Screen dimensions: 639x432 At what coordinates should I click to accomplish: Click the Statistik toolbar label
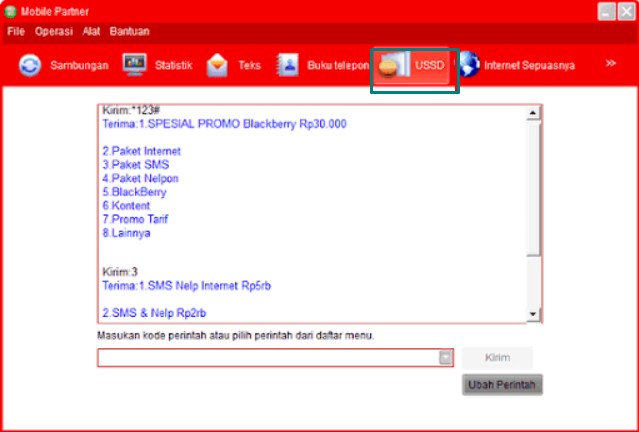pyautogui.click(x=174, y=65)
